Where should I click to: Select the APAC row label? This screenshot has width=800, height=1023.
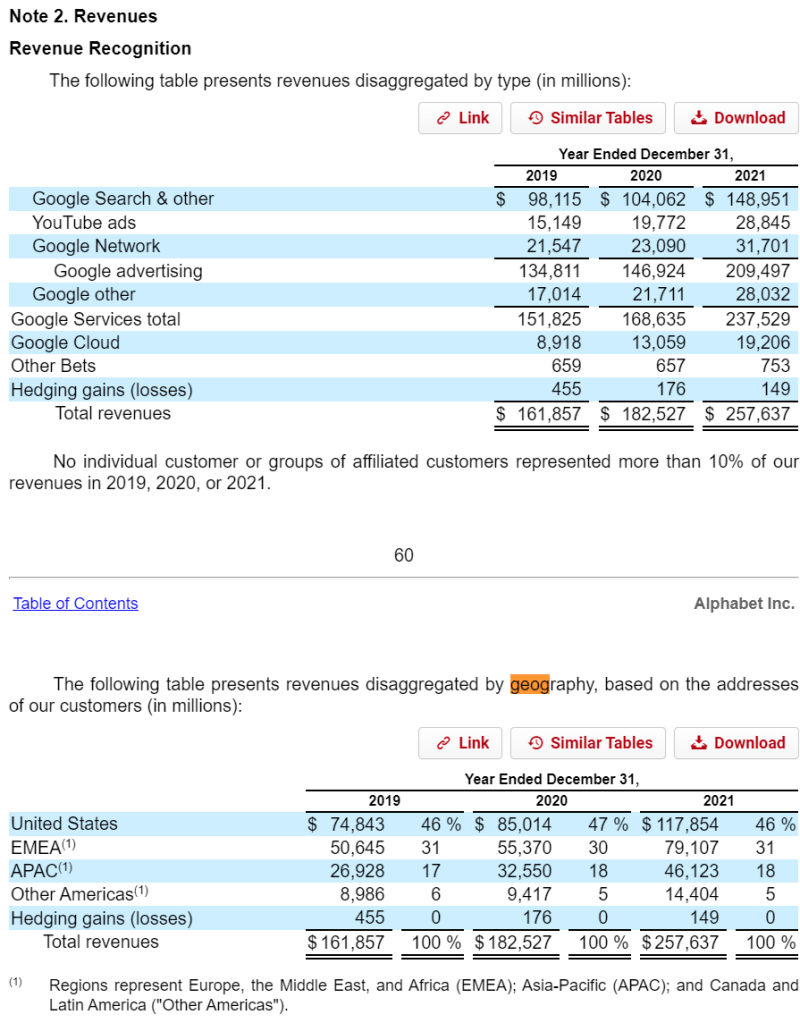click(x=42, y=871)
